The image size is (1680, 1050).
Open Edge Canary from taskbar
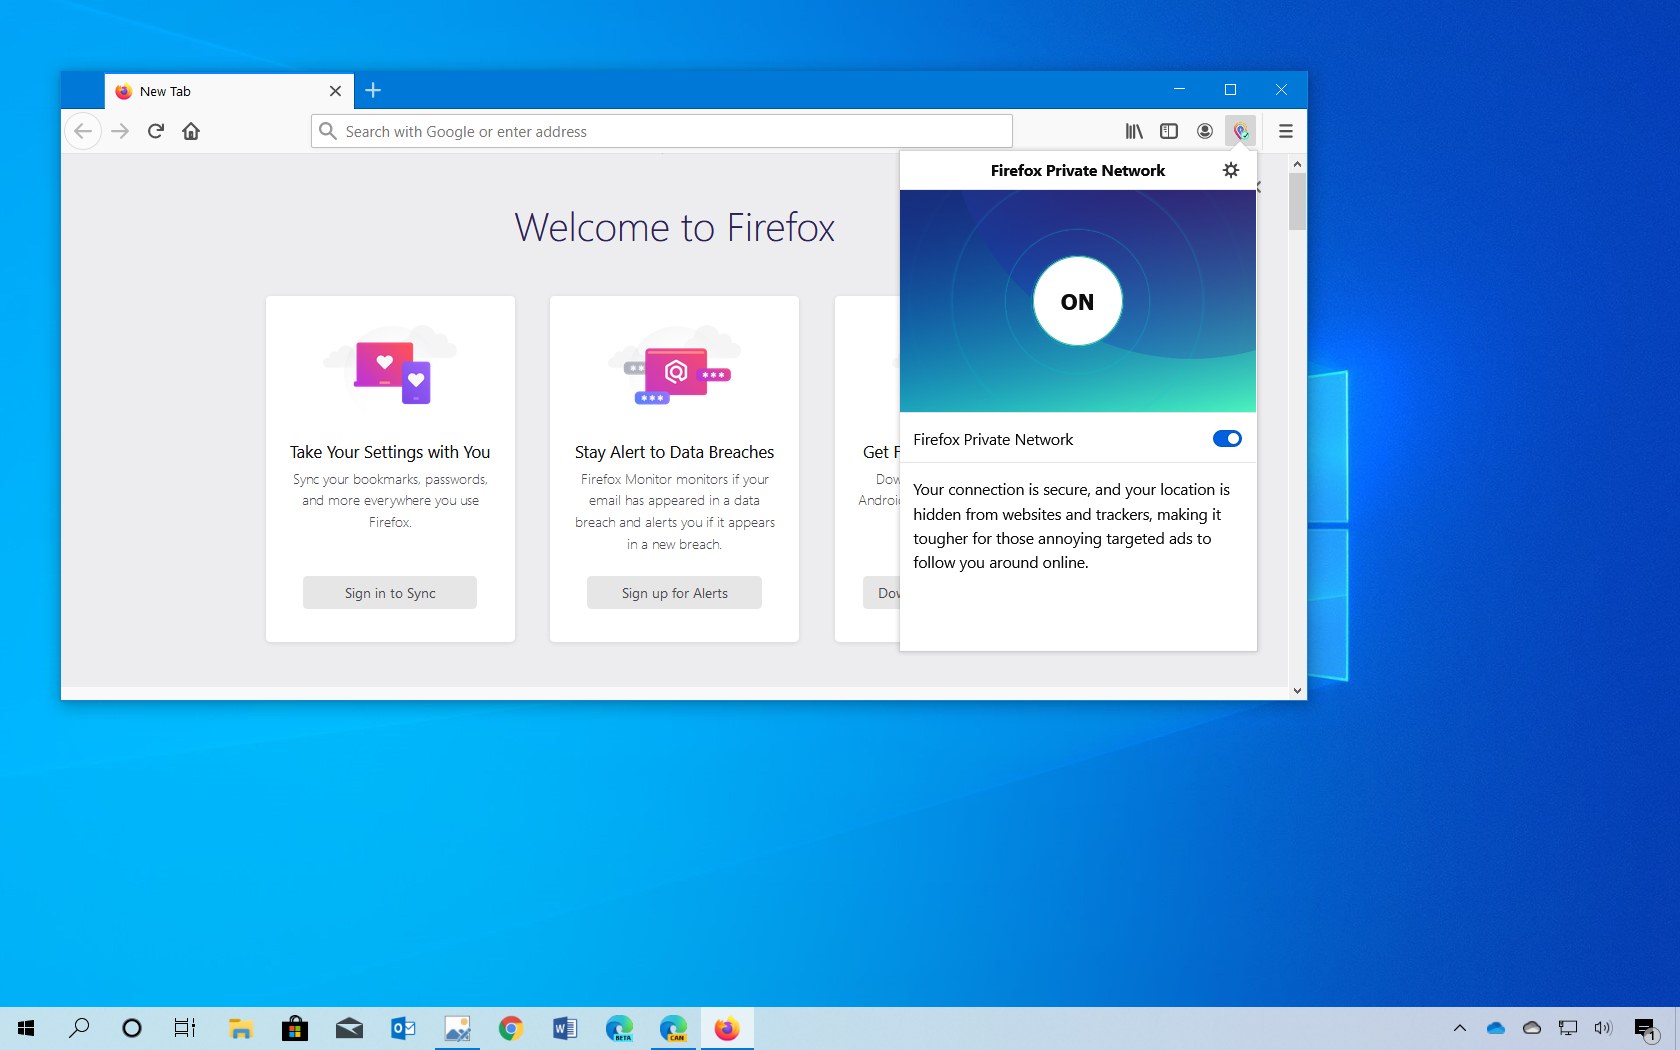(x=673, y=1028)
